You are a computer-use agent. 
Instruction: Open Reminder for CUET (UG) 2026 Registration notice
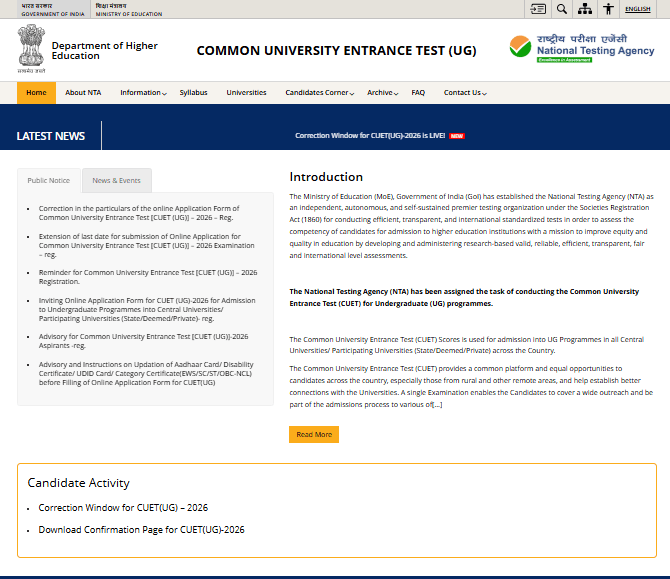pyautogui.click(x=148, y=277)
